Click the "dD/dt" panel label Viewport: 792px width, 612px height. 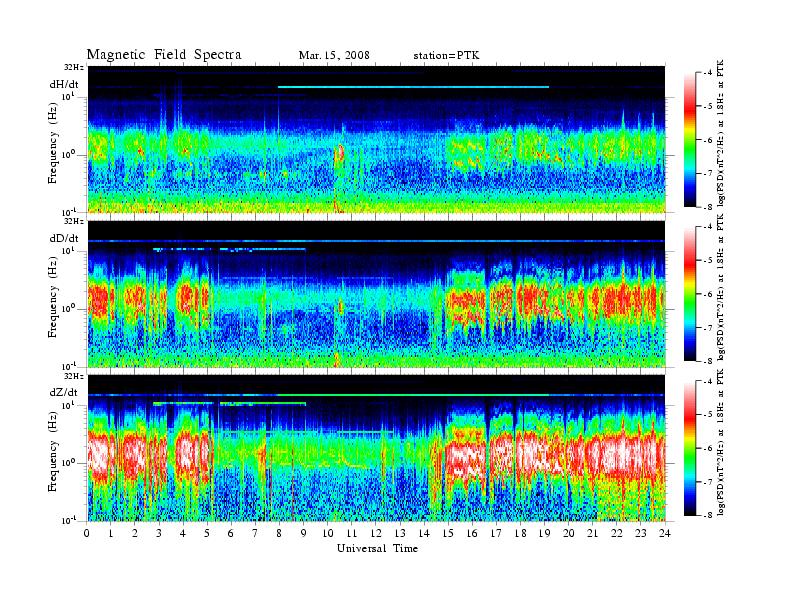pyautogui.click(x=64, y=238)
